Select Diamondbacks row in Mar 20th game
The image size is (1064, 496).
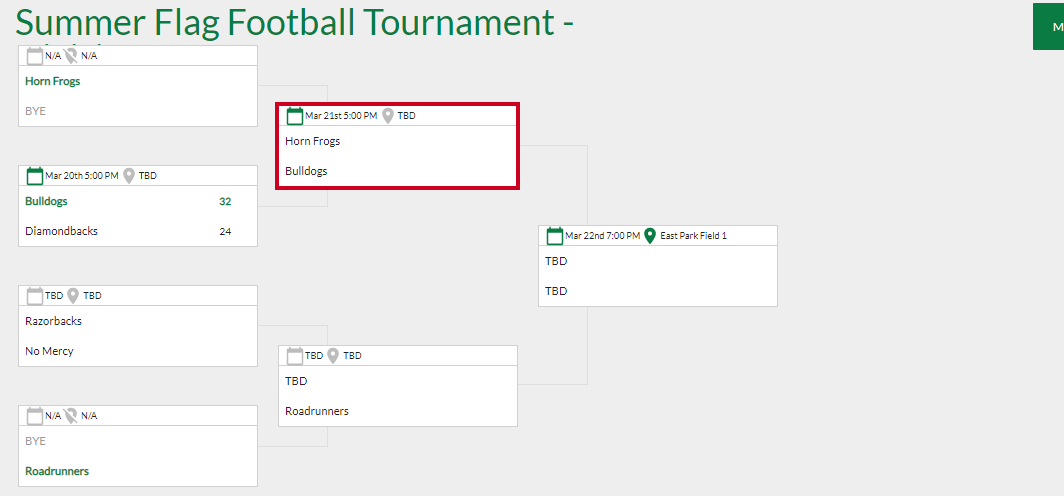tap(138, 231)
